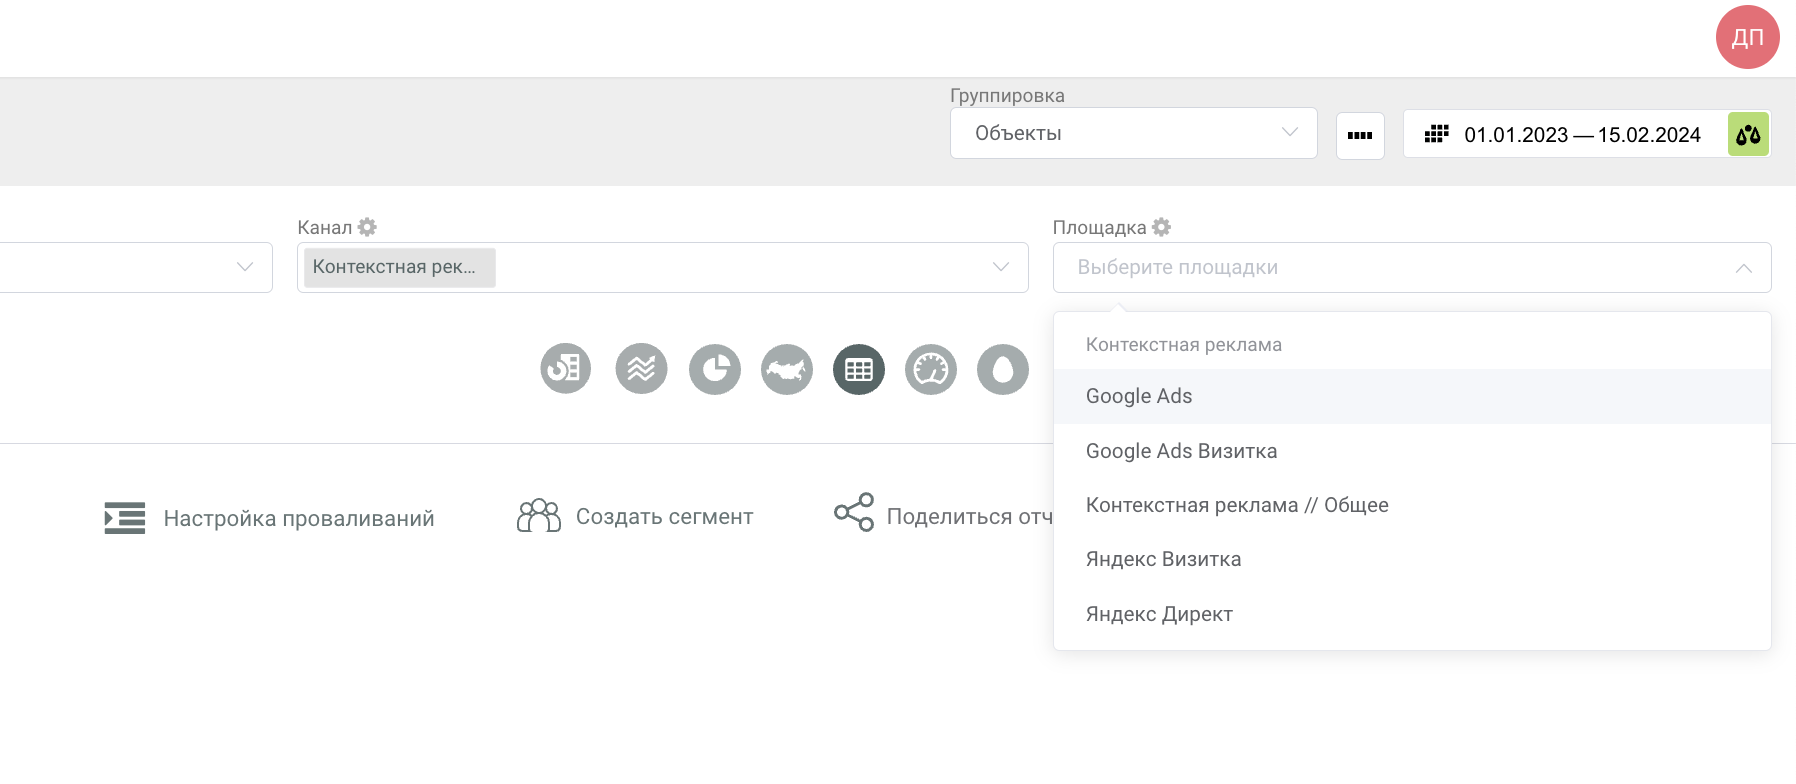This screenshot has width=1796, height=784.
Task: Pick Google Ads Визитка from dropdown
Action: click(x=1181, y=451)
